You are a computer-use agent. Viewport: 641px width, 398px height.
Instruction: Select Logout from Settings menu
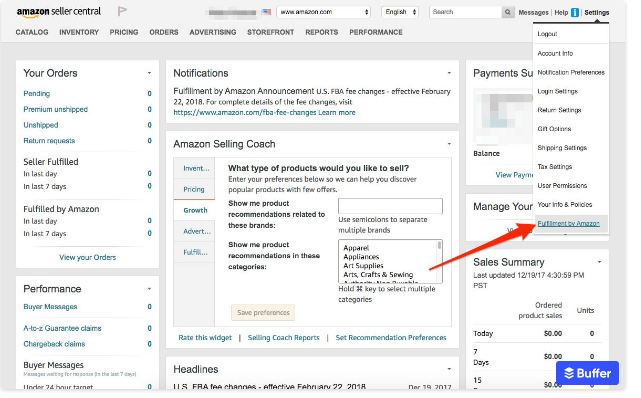pos(547,34)
